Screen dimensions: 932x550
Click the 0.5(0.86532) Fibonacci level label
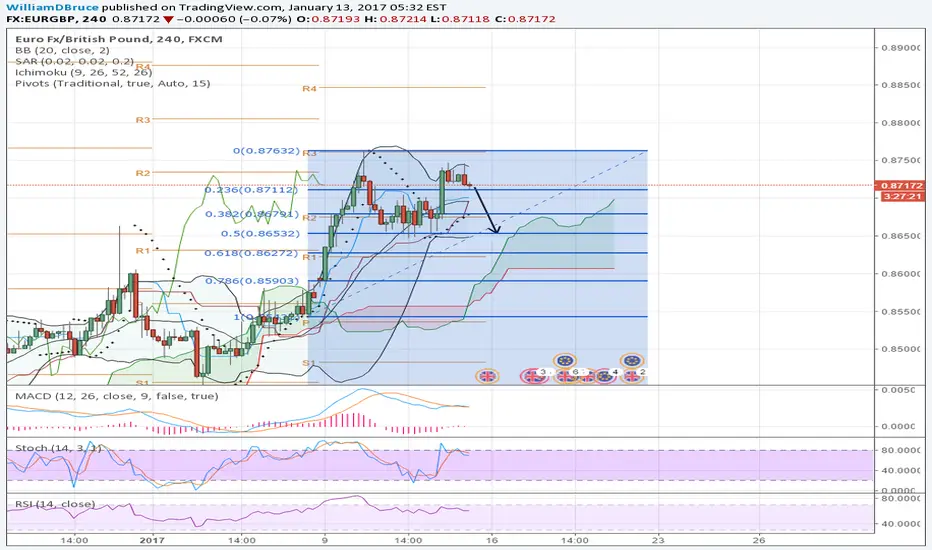click(260, 234)
